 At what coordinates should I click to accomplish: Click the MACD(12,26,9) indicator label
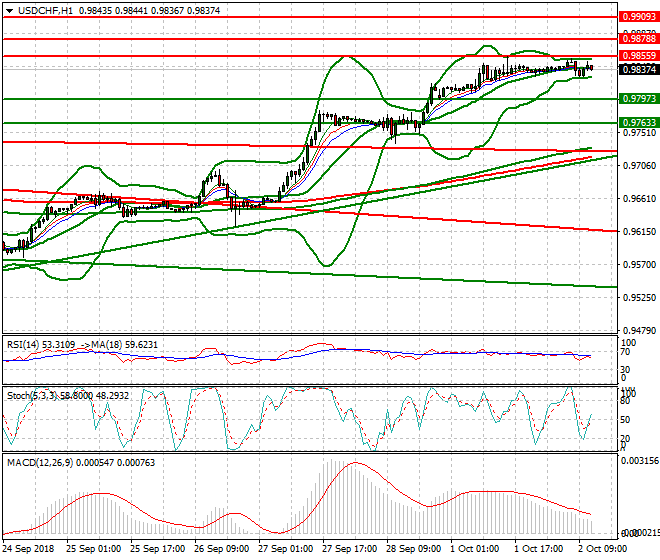click(40, 463)
